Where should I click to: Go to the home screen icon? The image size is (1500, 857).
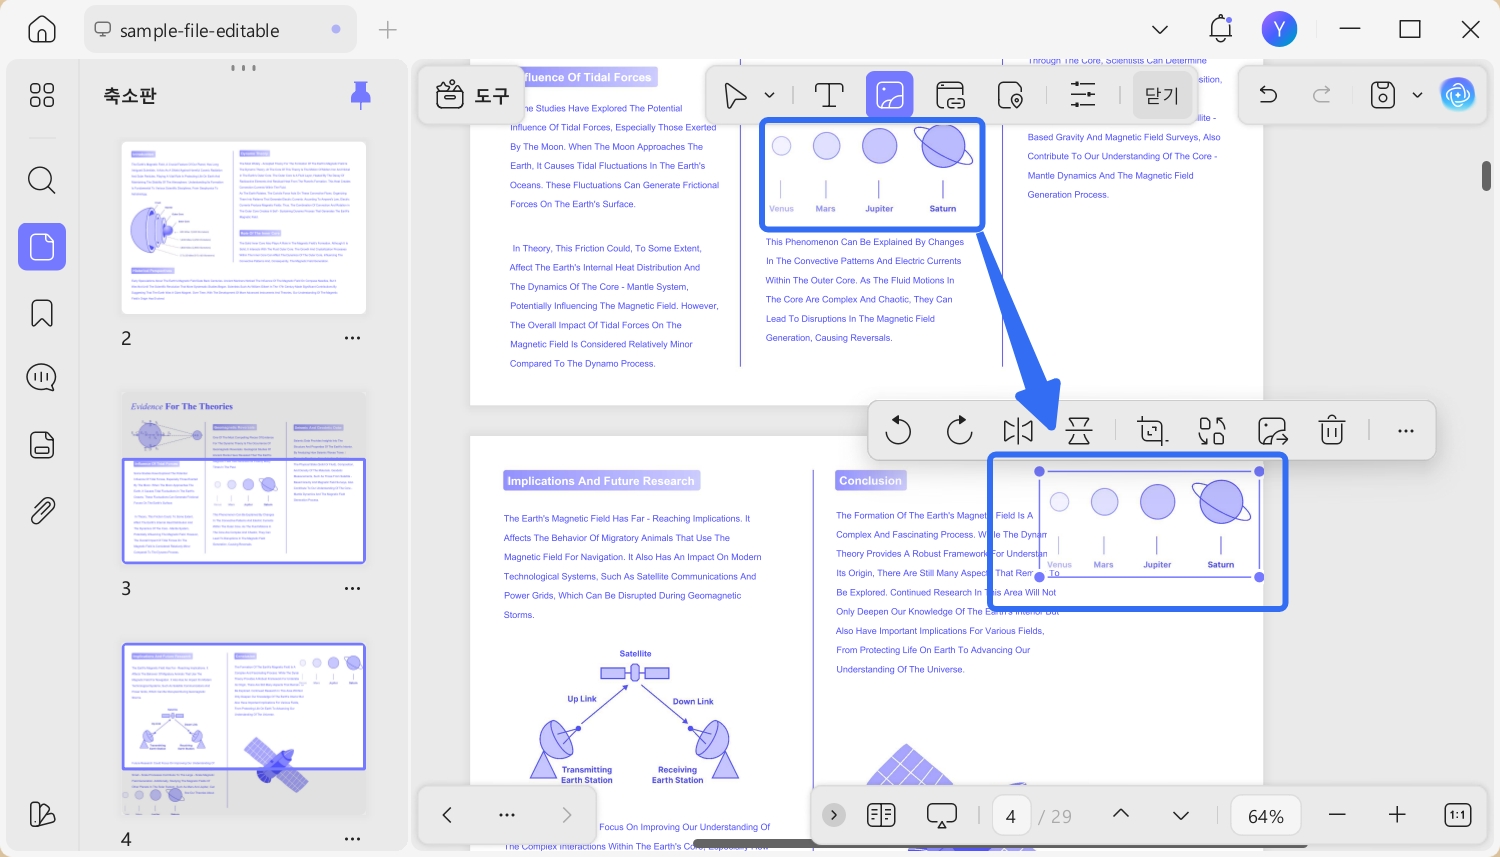click(x=42, y=30)
